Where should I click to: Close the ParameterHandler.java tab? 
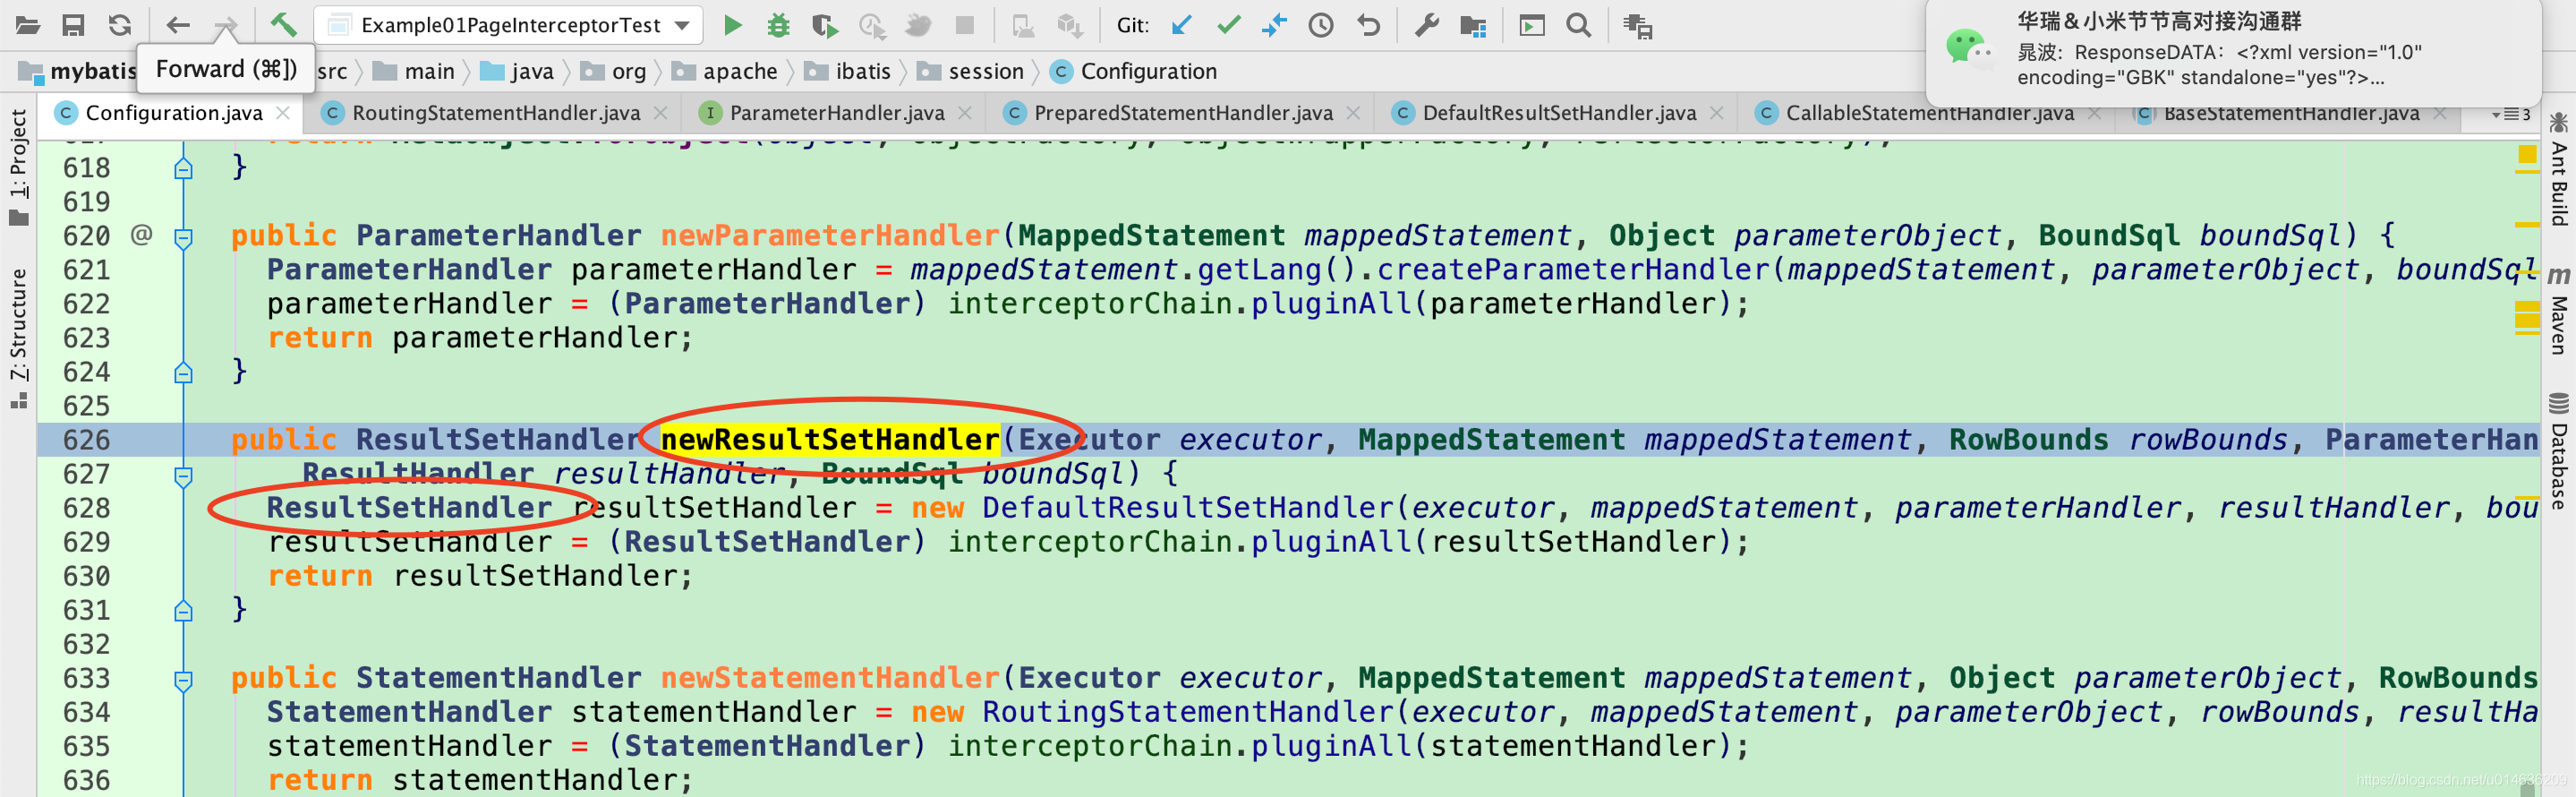(x=965, y=113)
